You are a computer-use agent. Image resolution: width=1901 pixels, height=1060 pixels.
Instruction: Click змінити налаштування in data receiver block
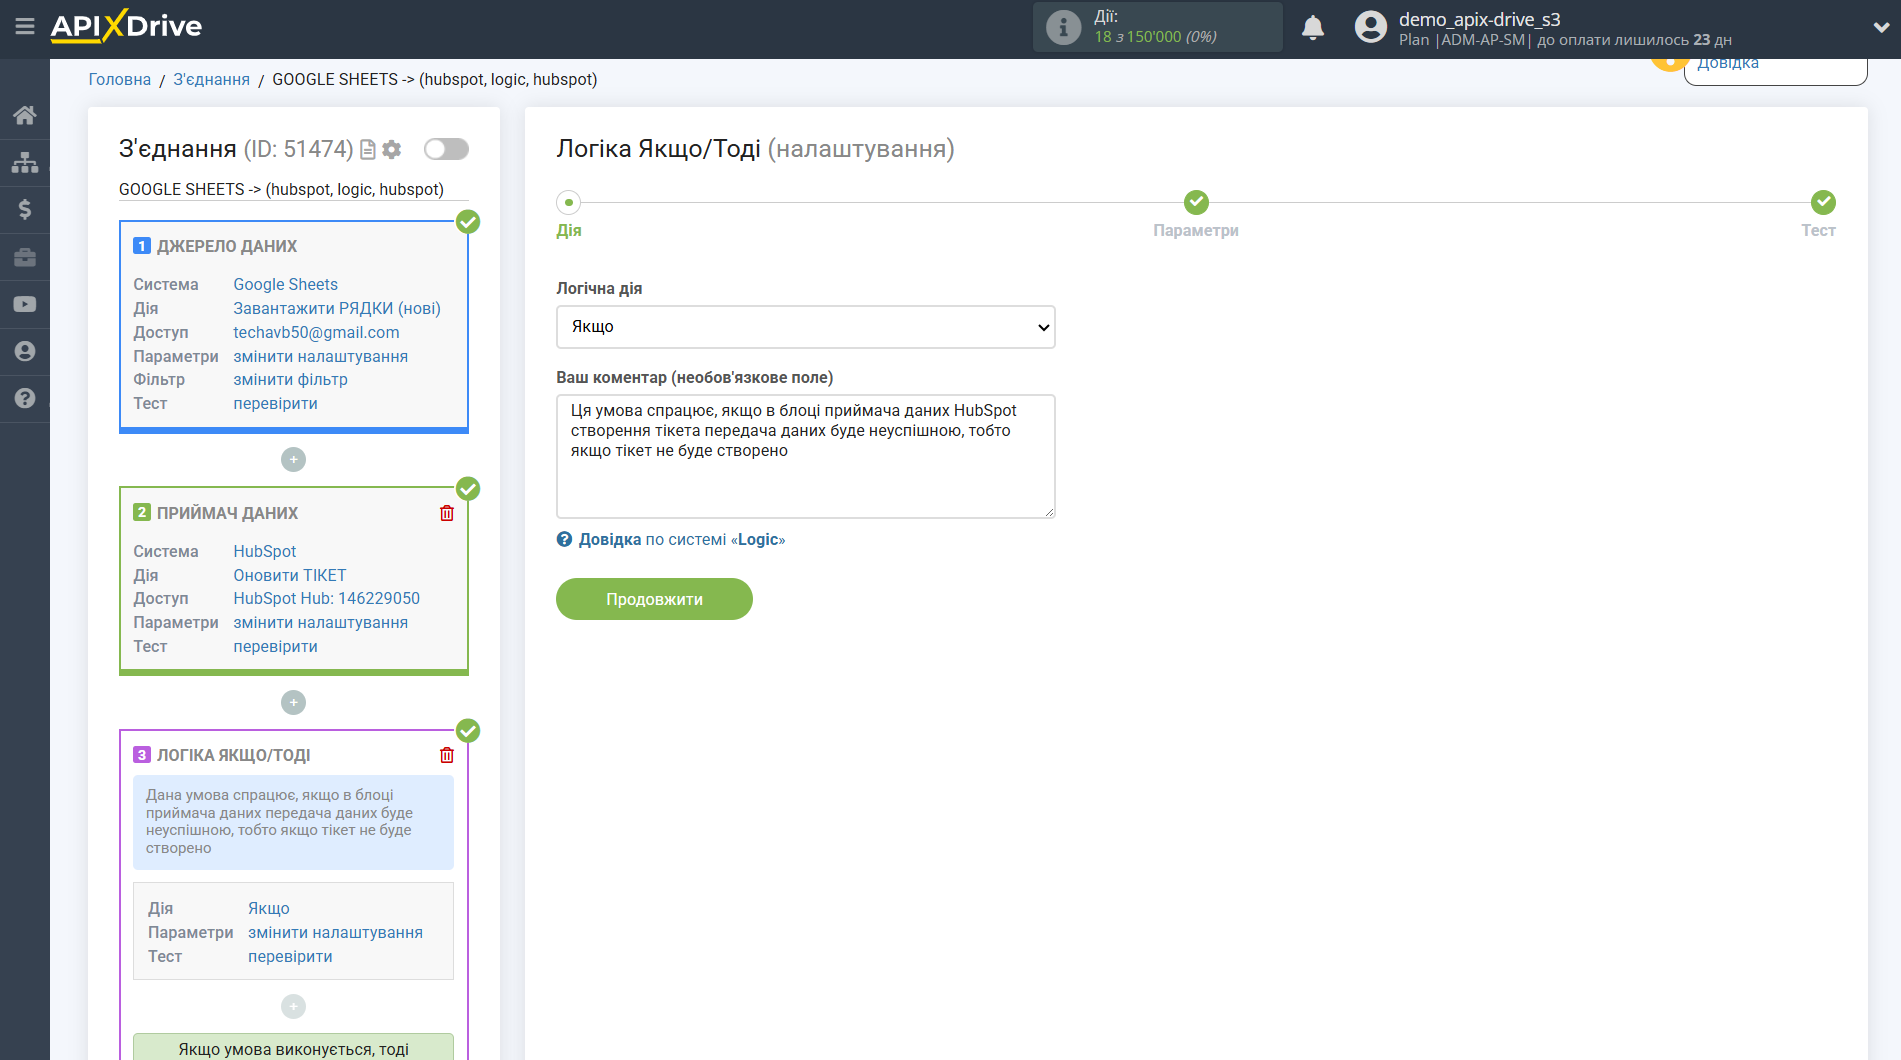[321, 623]
